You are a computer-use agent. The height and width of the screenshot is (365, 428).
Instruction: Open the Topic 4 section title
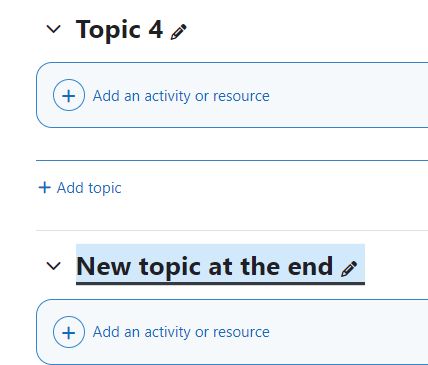[119, 30]
